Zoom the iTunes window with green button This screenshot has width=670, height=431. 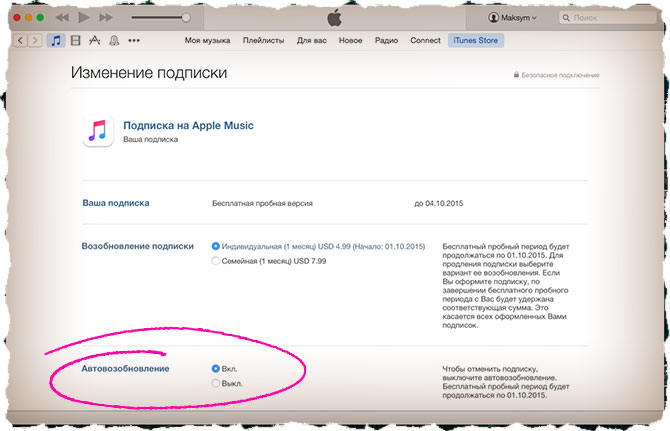pos(40,18)
